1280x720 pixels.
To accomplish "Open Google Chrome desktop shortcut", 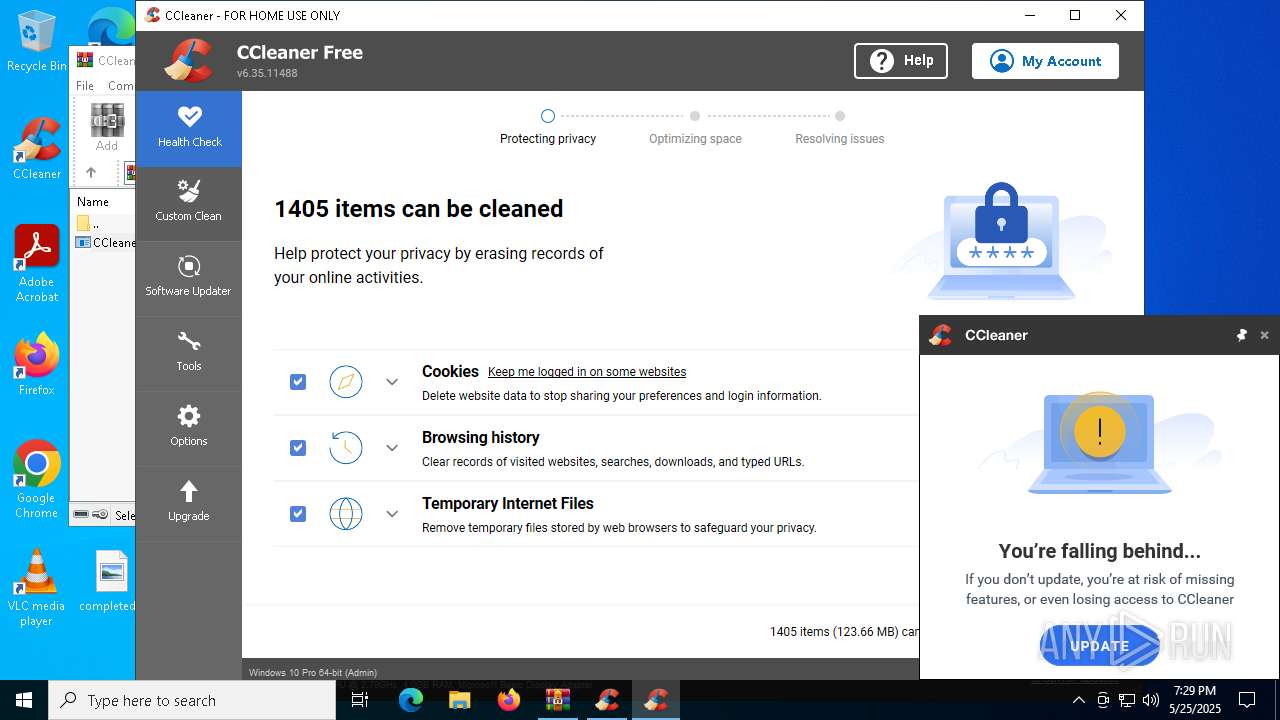I will click(37, 479).
